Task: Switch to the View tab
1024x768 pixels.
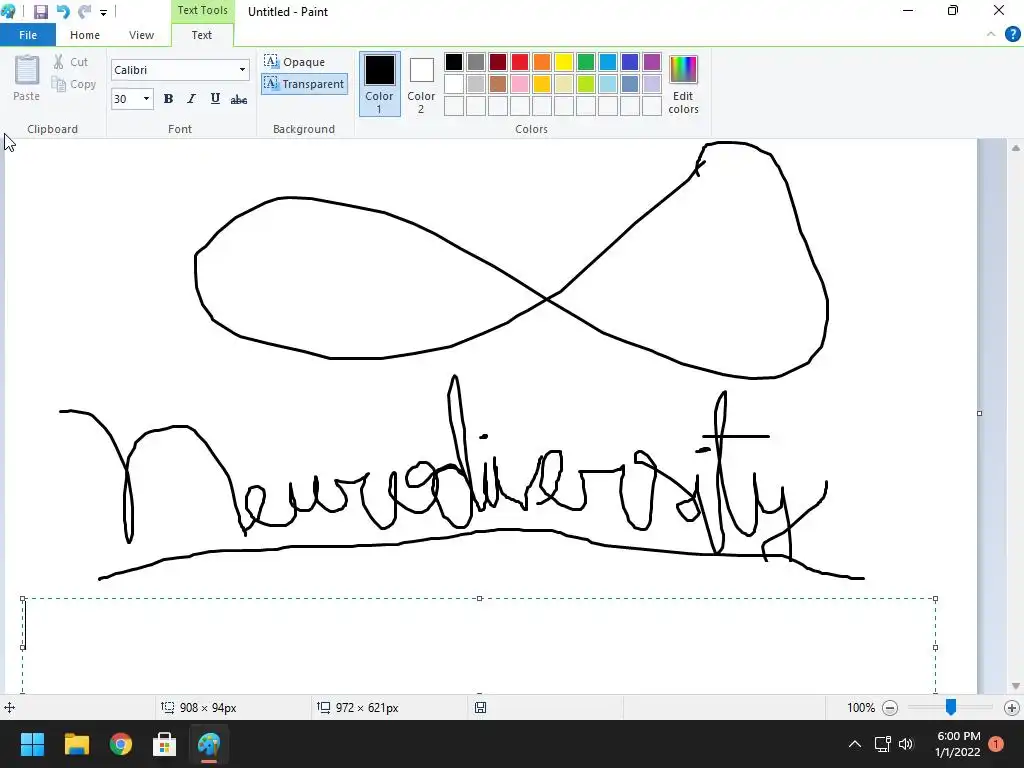Action: (141, 35)
